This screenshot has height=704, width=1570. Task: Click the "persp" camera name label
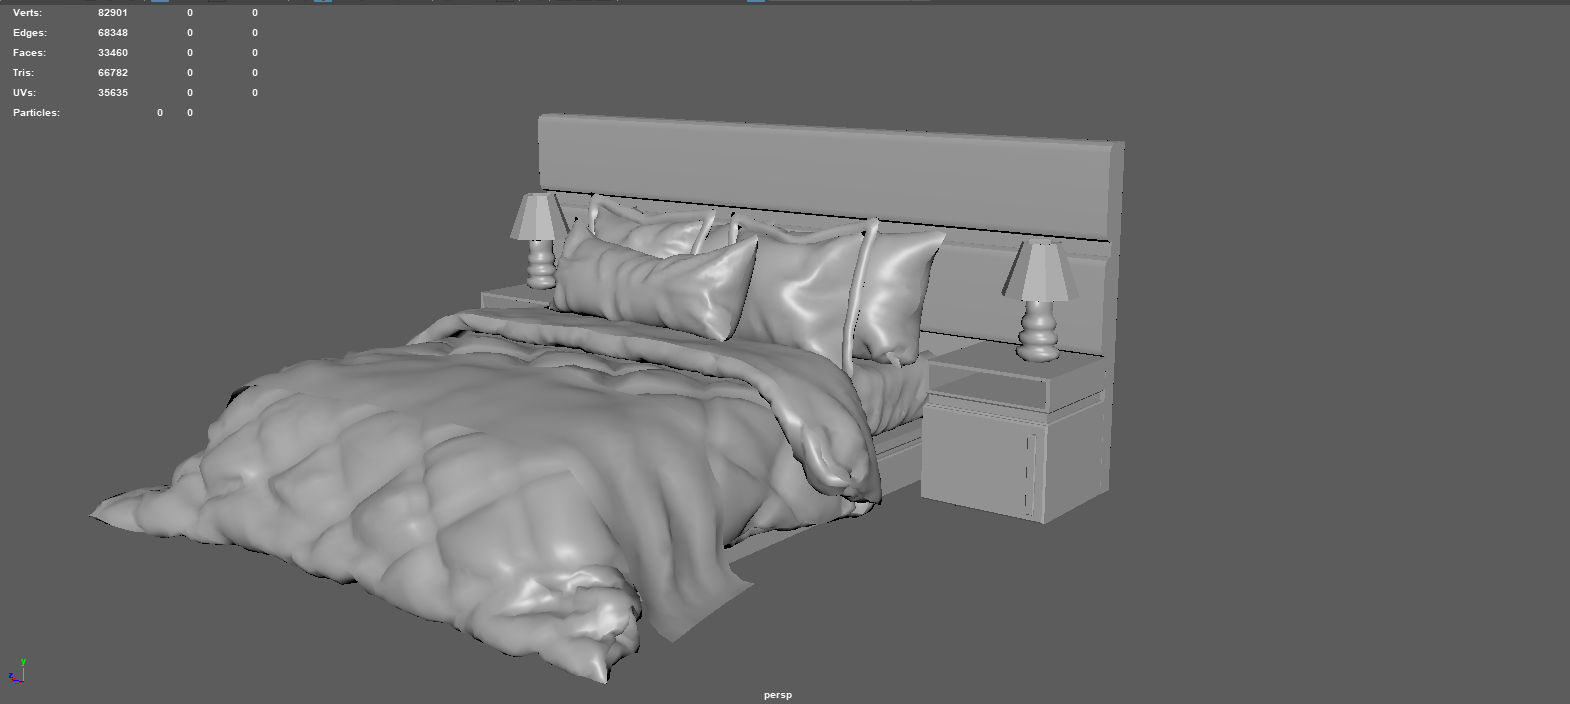click(x=778, y=695)
